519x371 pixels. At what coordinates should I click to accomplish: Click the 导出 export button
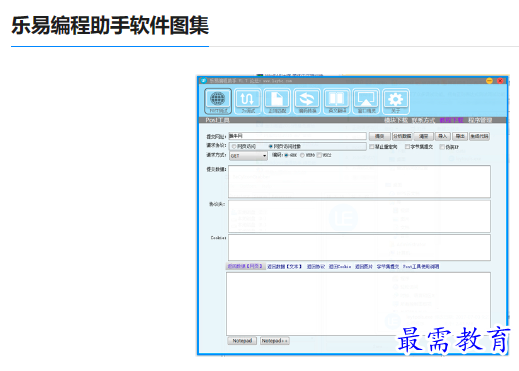point(460,136)
